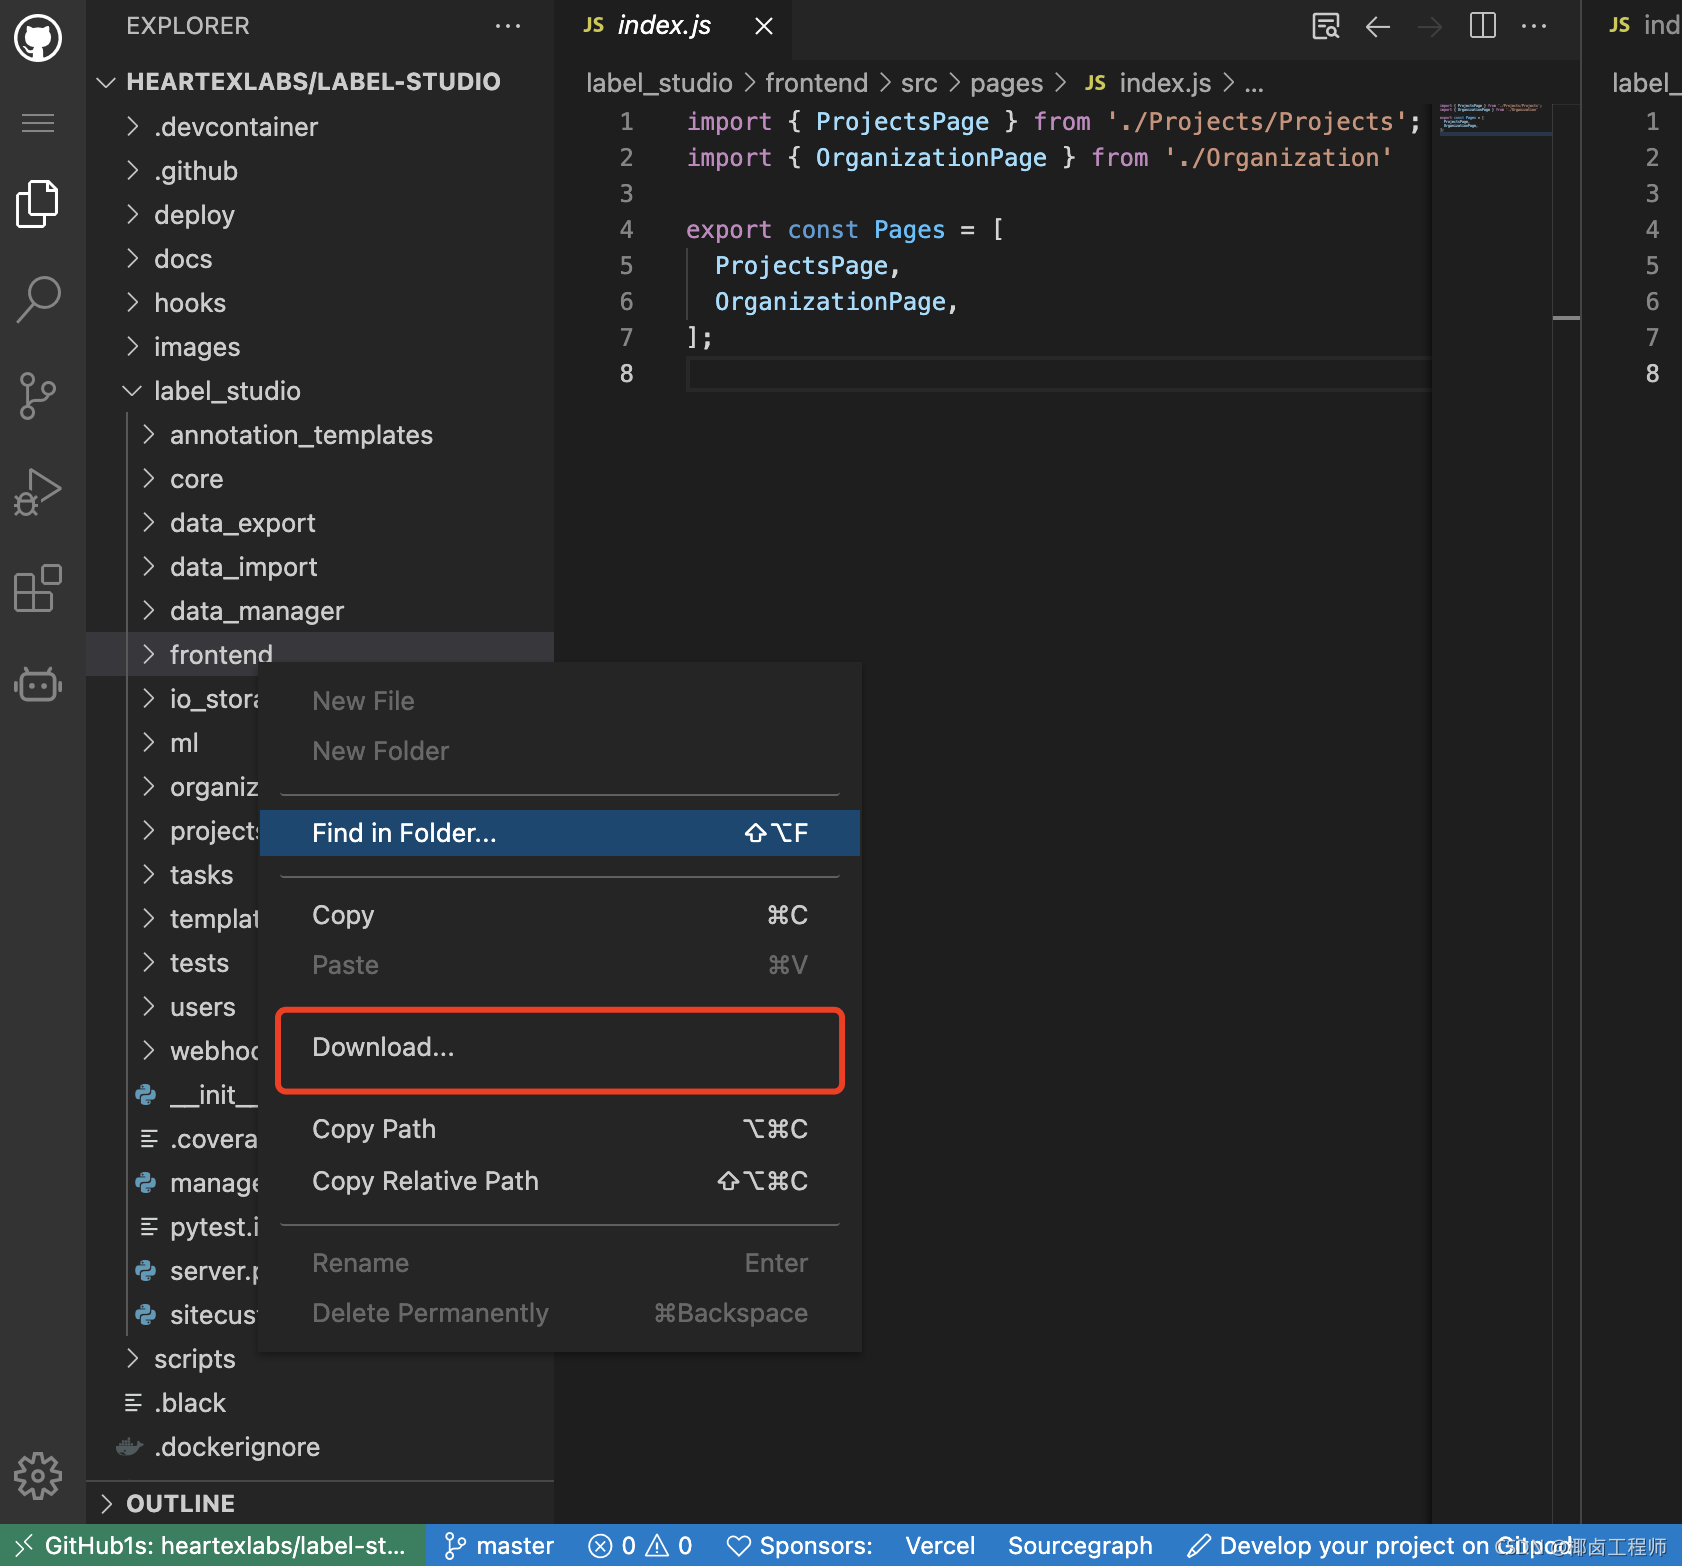Click the hamburger menu icon

[x=37, y=122]
